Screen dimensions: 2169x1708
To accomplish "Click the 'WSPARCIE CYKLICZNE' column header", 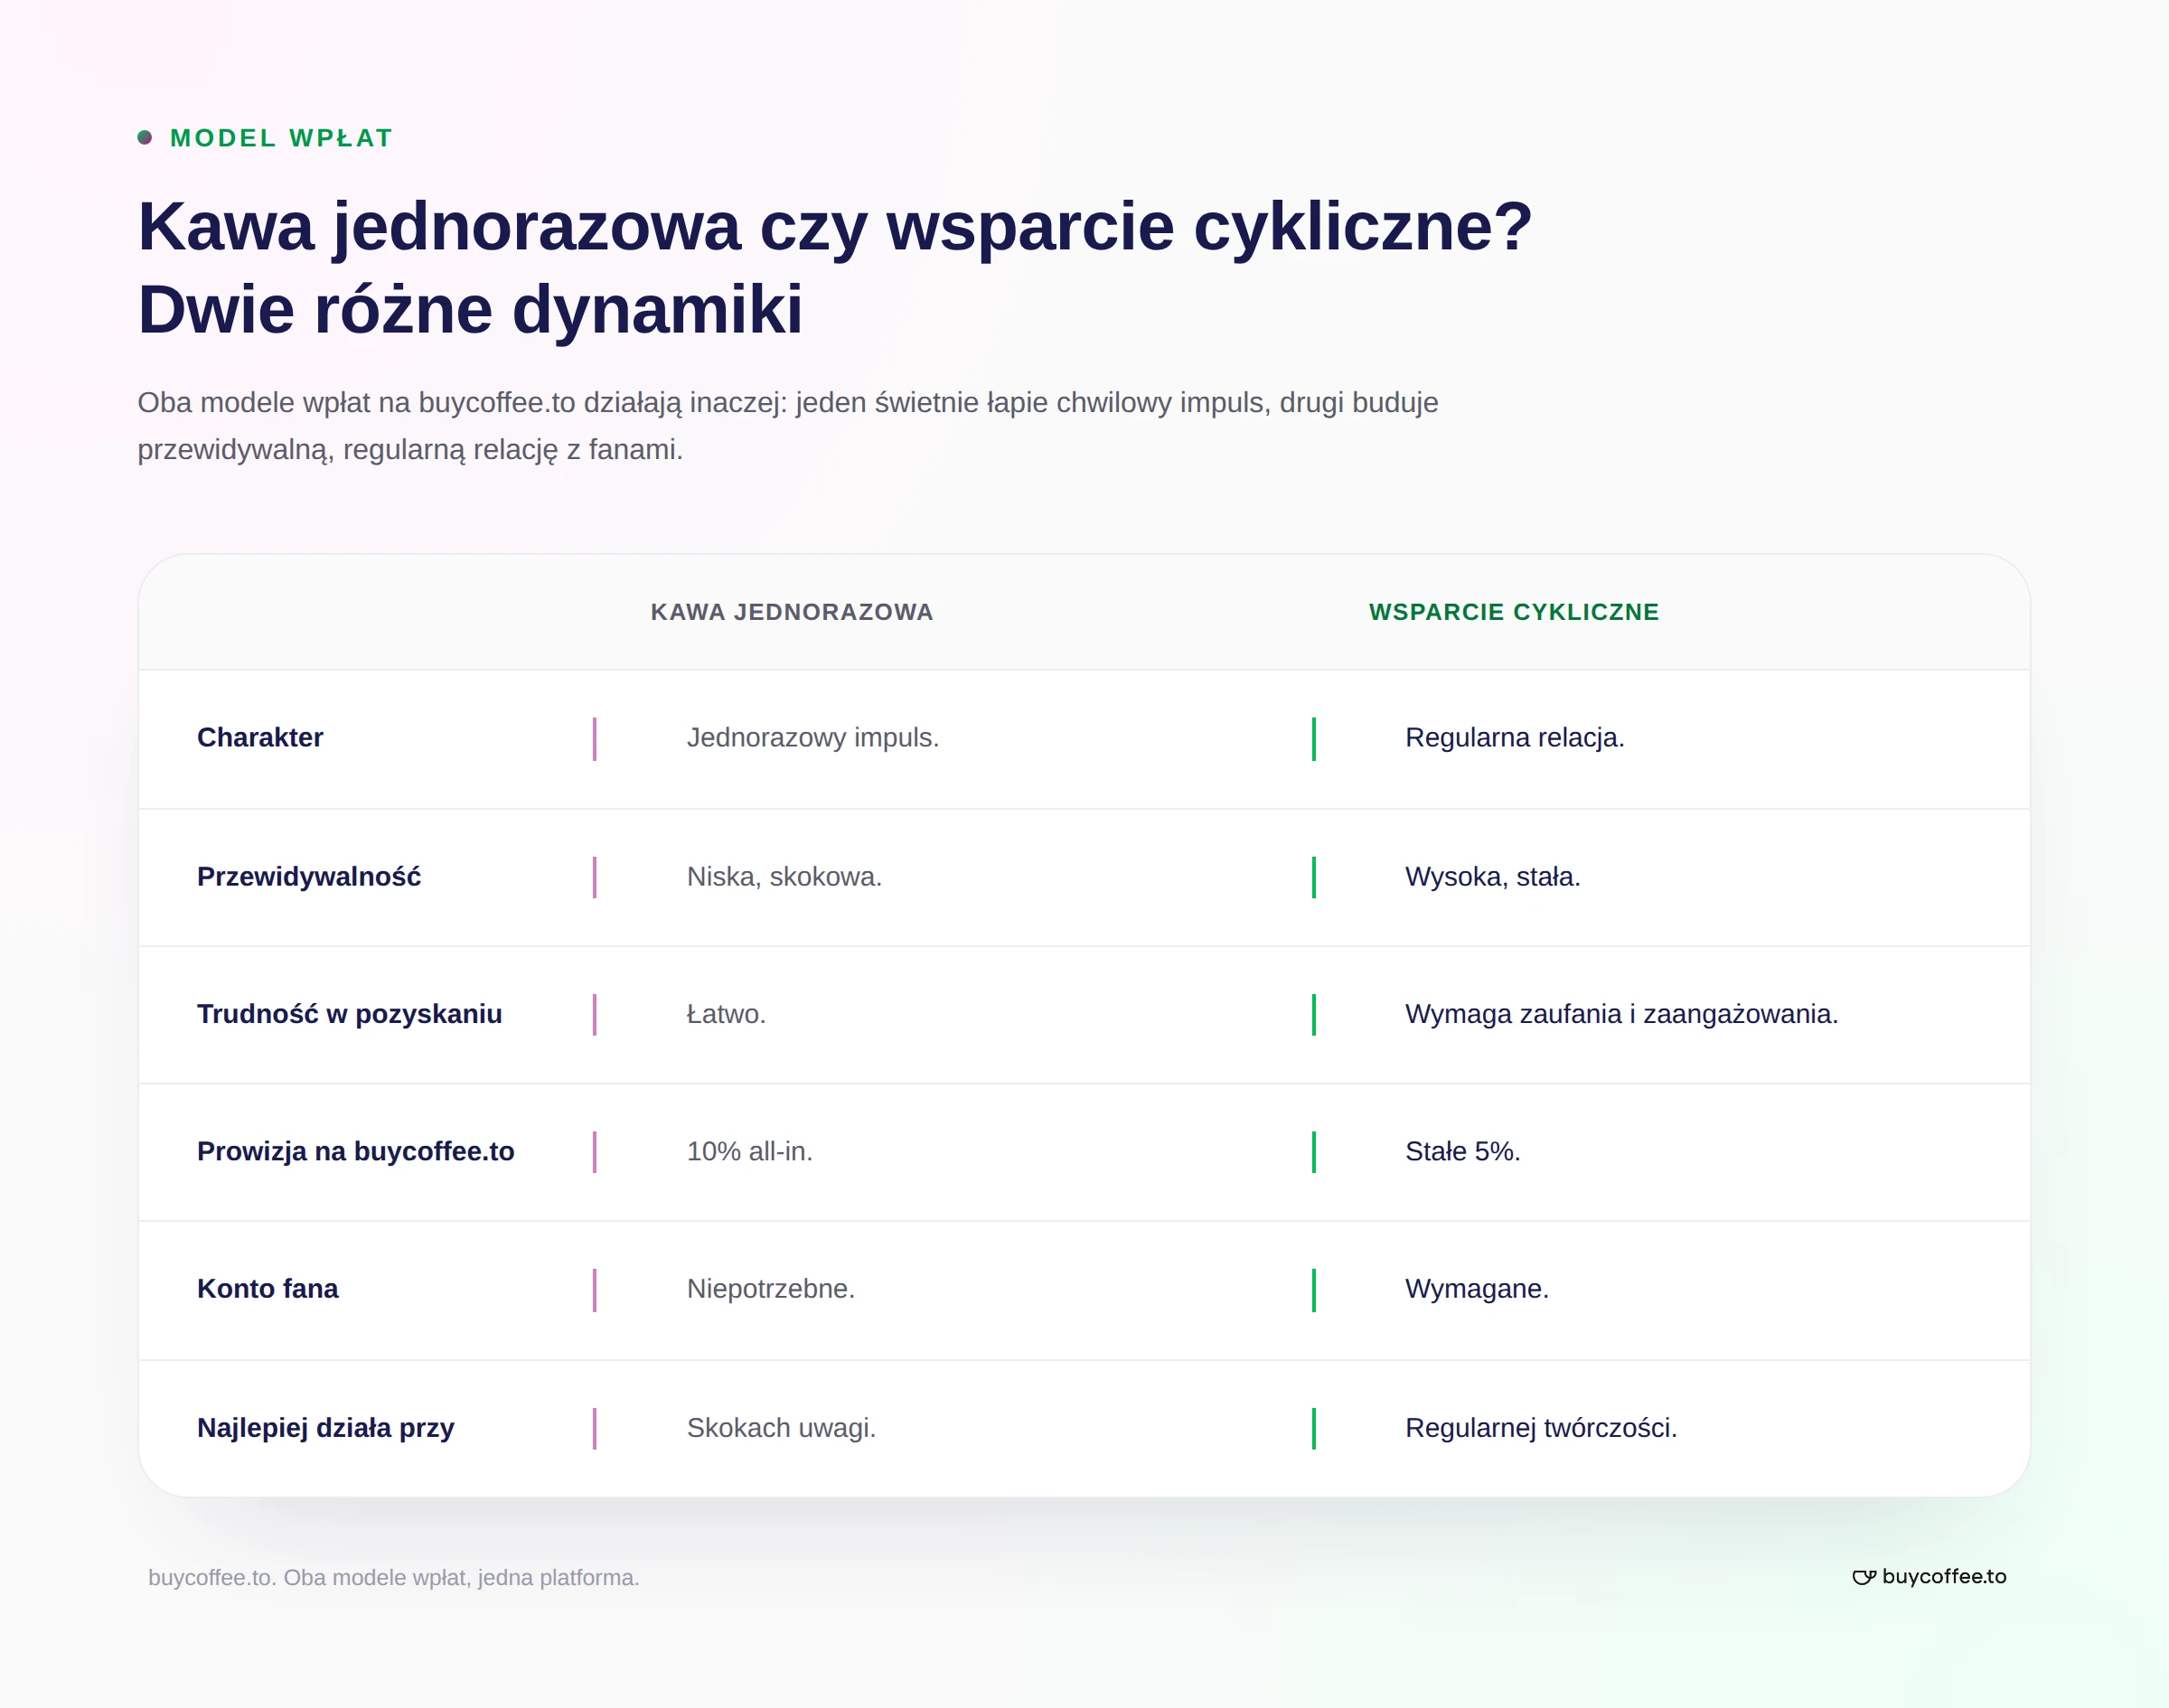I will pos(1514,612).
